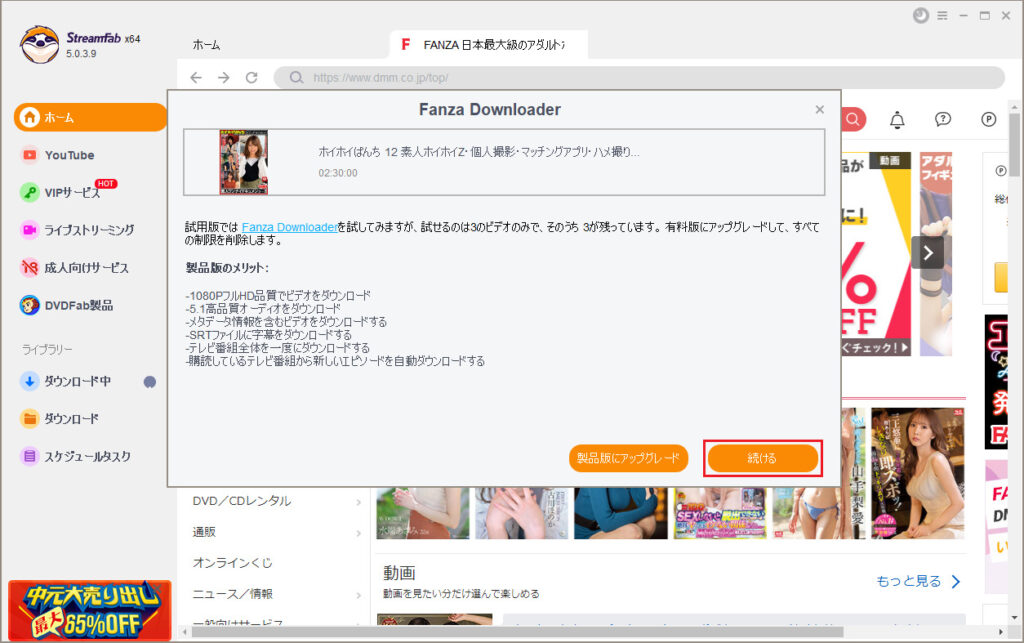The width and height of the screenshot is (1024, 643).
Task: Click the green VIP key icon
Action: [x=29, y=193]
